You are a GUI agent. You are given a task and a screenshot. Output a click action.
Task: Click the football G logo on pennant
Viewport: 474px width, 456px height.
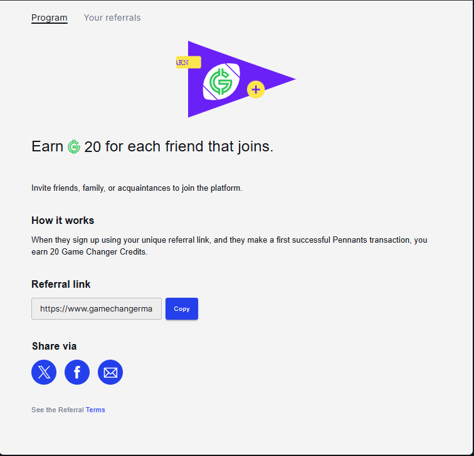[x=221, y=82]
